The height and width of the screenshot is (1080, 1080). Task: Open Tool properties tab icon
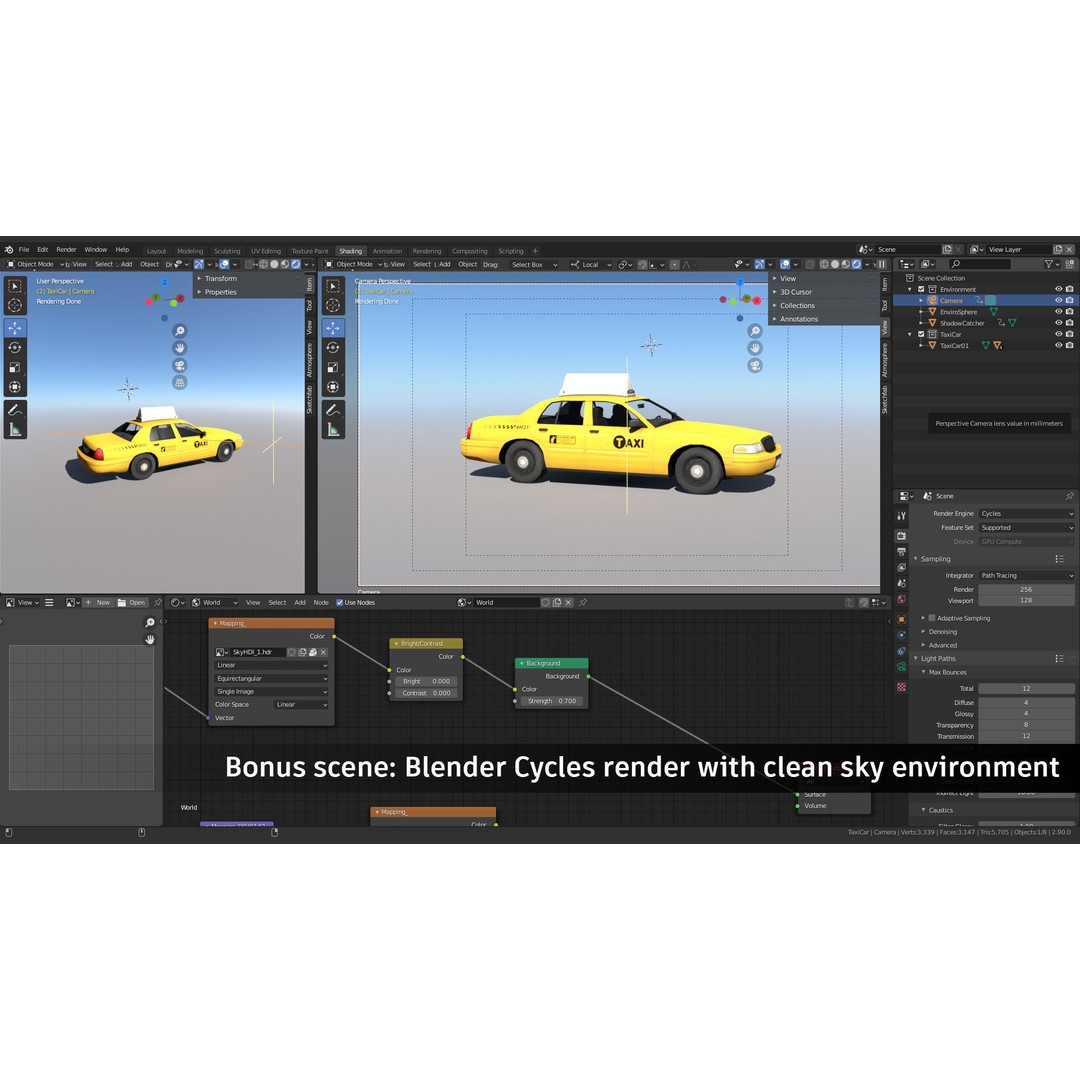[902, 515]
